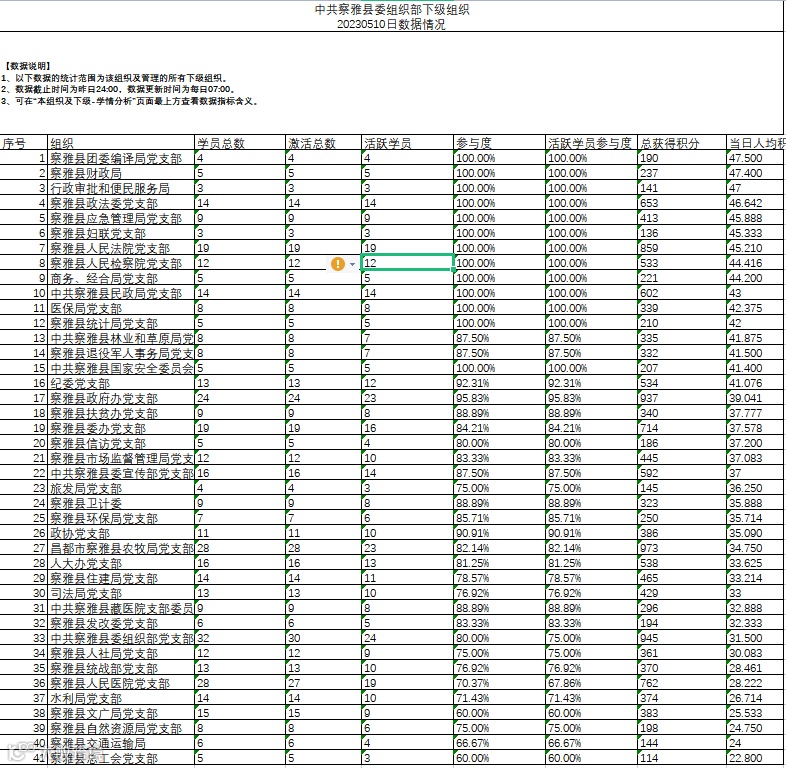Select the daily average cell 46.642
786x768 pixels.
(x=755, y=203)
